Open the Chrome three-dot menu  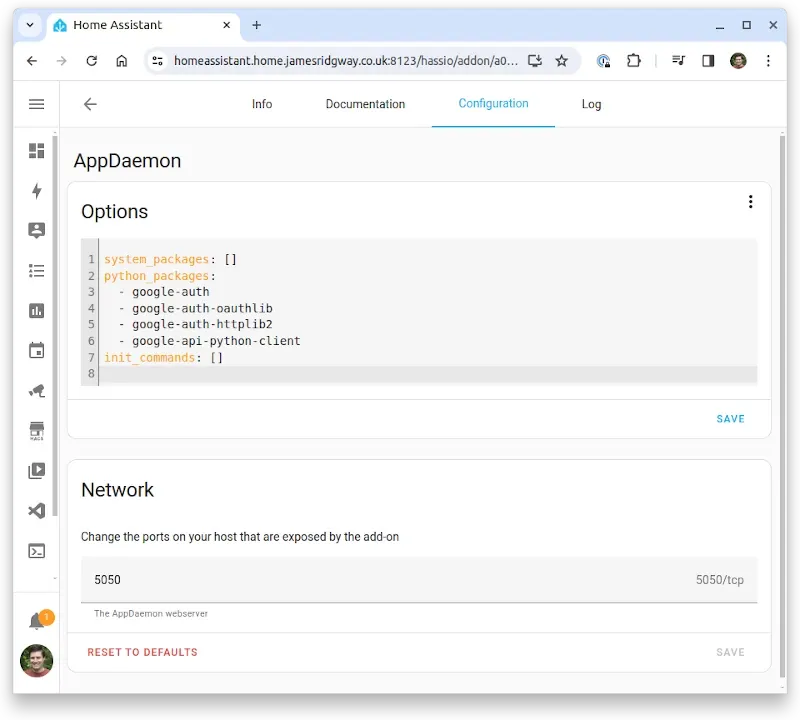coord(768,61)
